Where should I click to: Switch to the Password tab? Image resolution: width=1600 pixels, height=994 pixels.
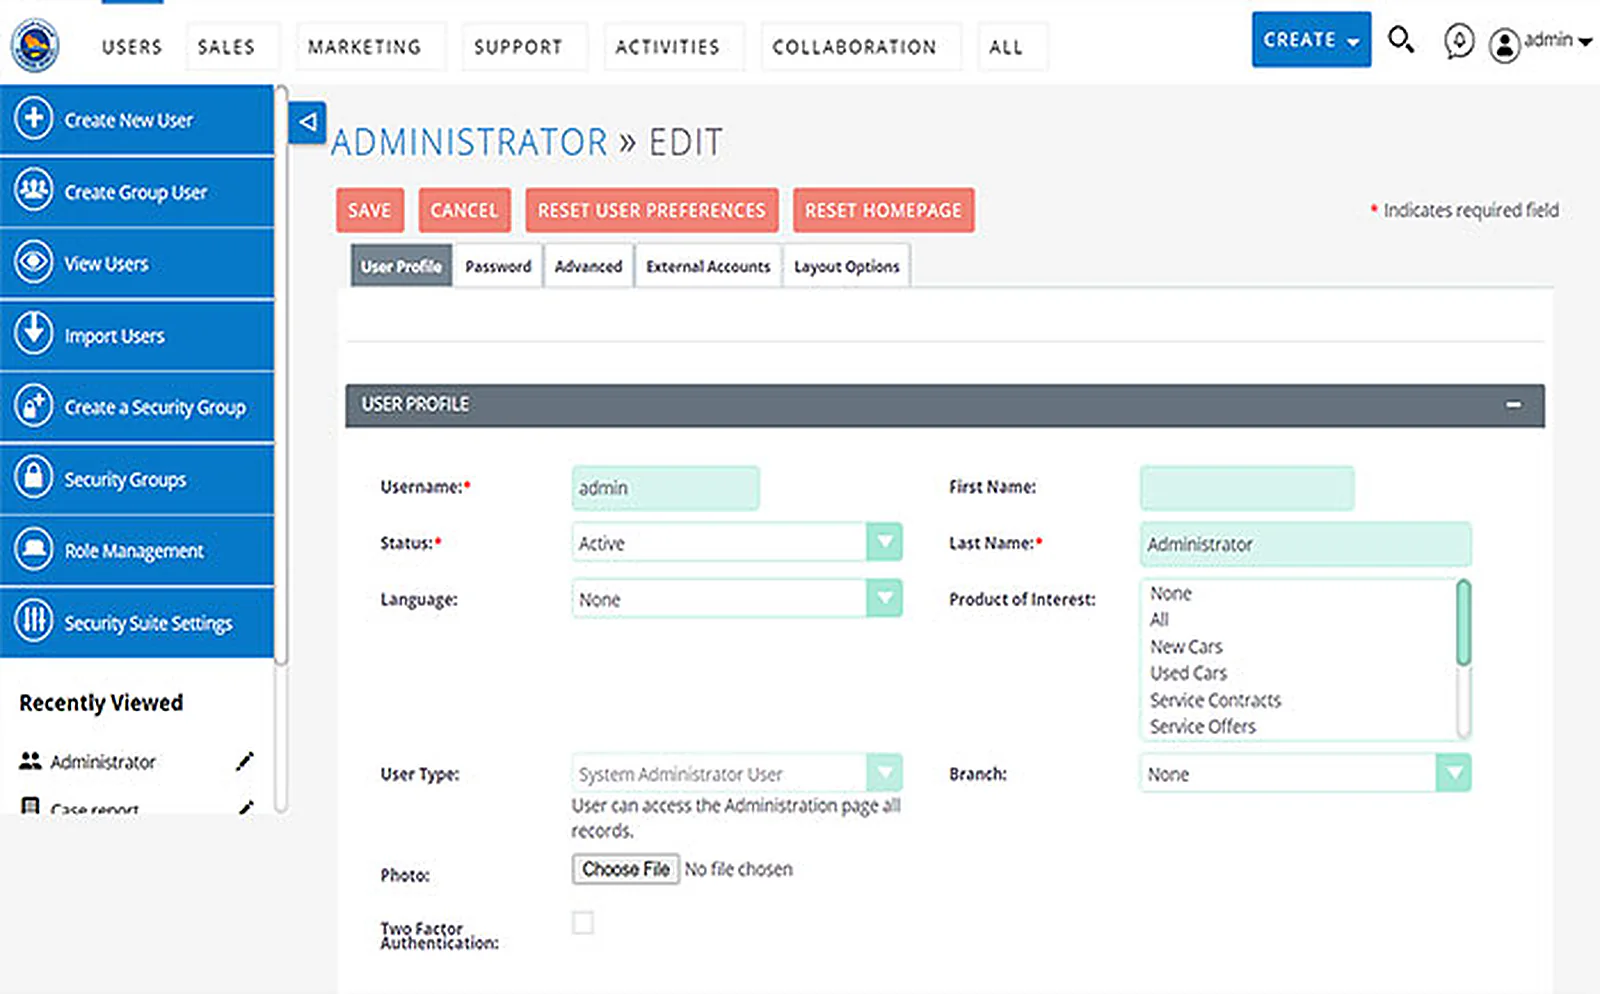click(498, 266)
